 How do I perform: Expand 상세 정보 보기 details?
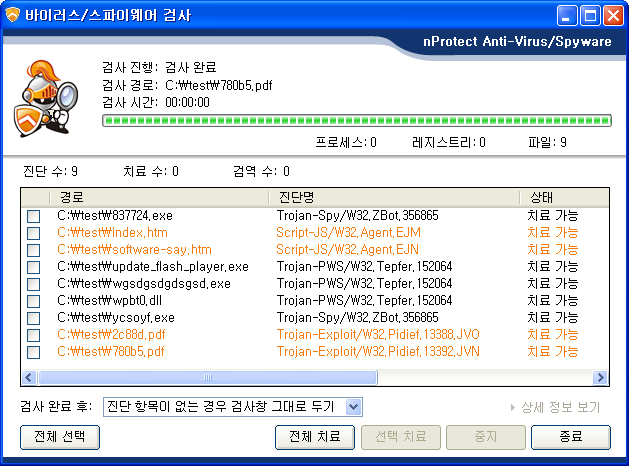point(555,407)
